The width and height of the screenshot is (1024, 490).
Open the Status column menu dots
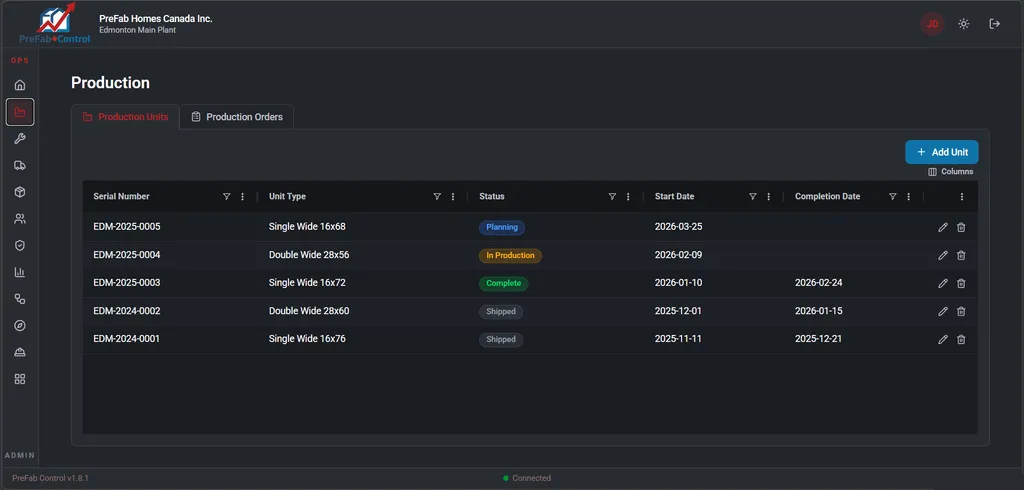click(628, 197)
